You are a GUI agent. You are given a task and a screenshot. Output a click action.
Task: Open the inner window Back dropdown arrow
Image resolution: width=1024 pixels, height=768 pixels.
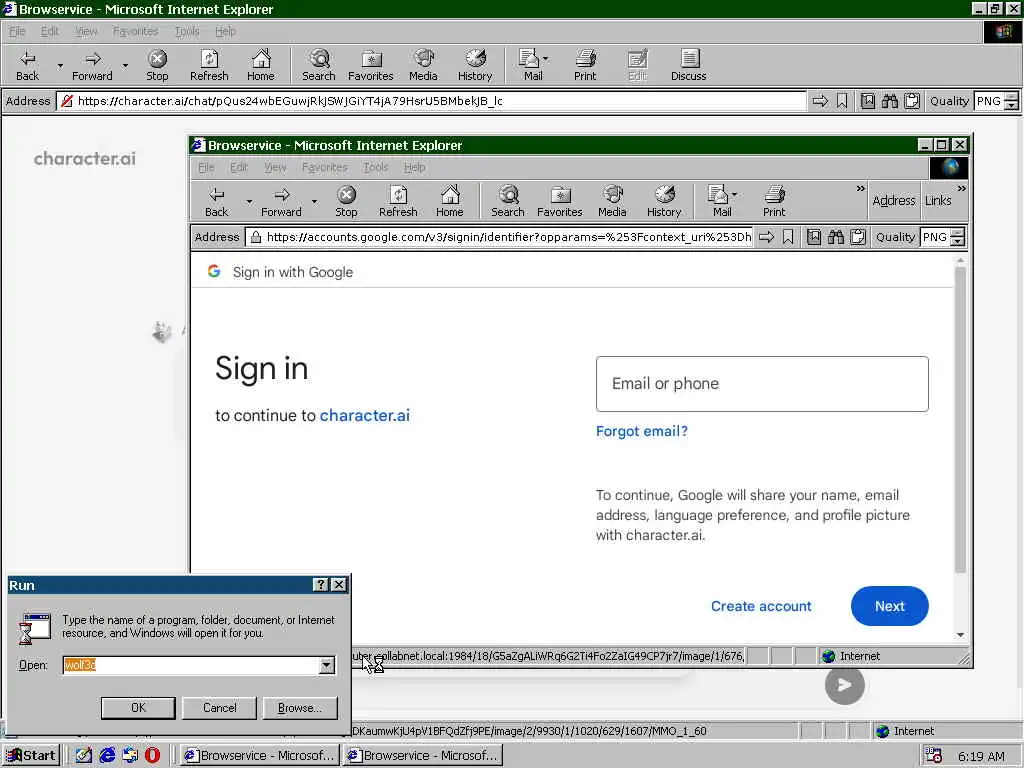pos(249,201)
